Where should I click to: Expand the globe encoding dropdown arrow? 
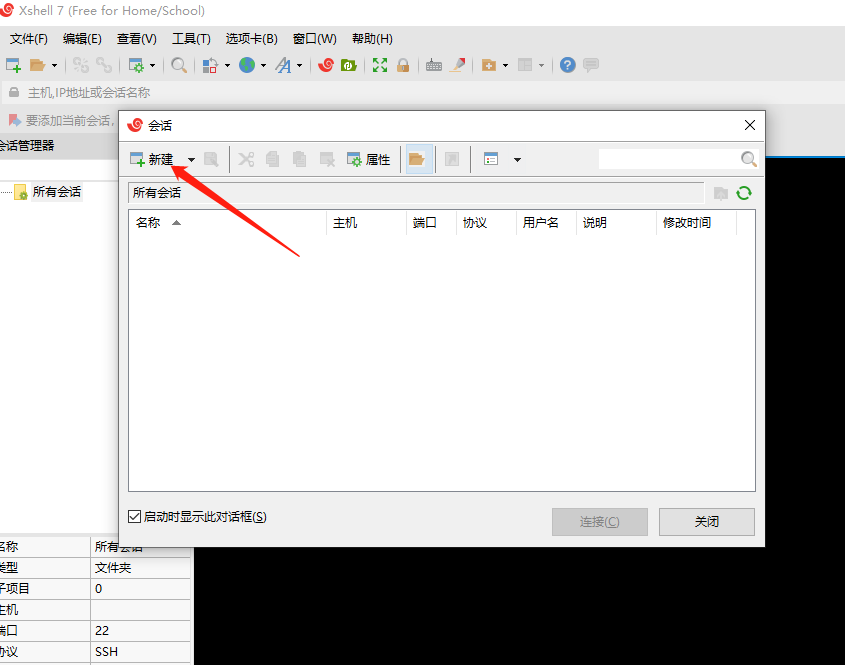coord(264,66)
